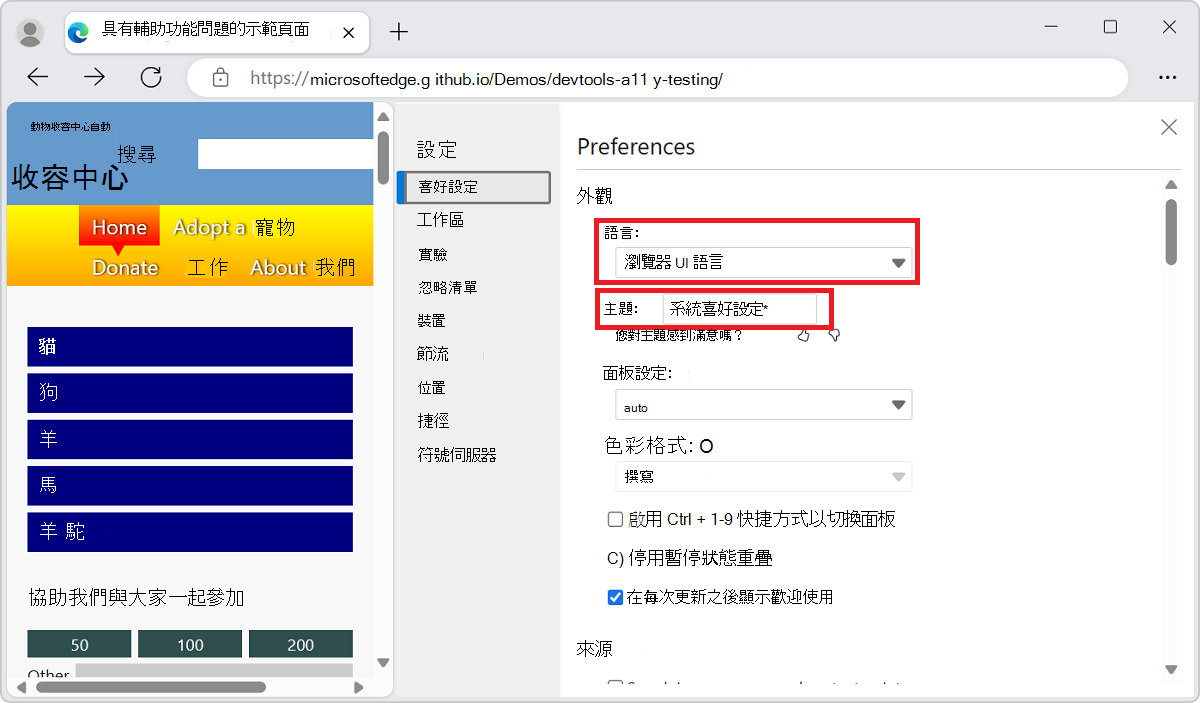Enable the Ctrl + 1-9 panel shortcut checkbox

pyautogui.click(x=615, y=519)
